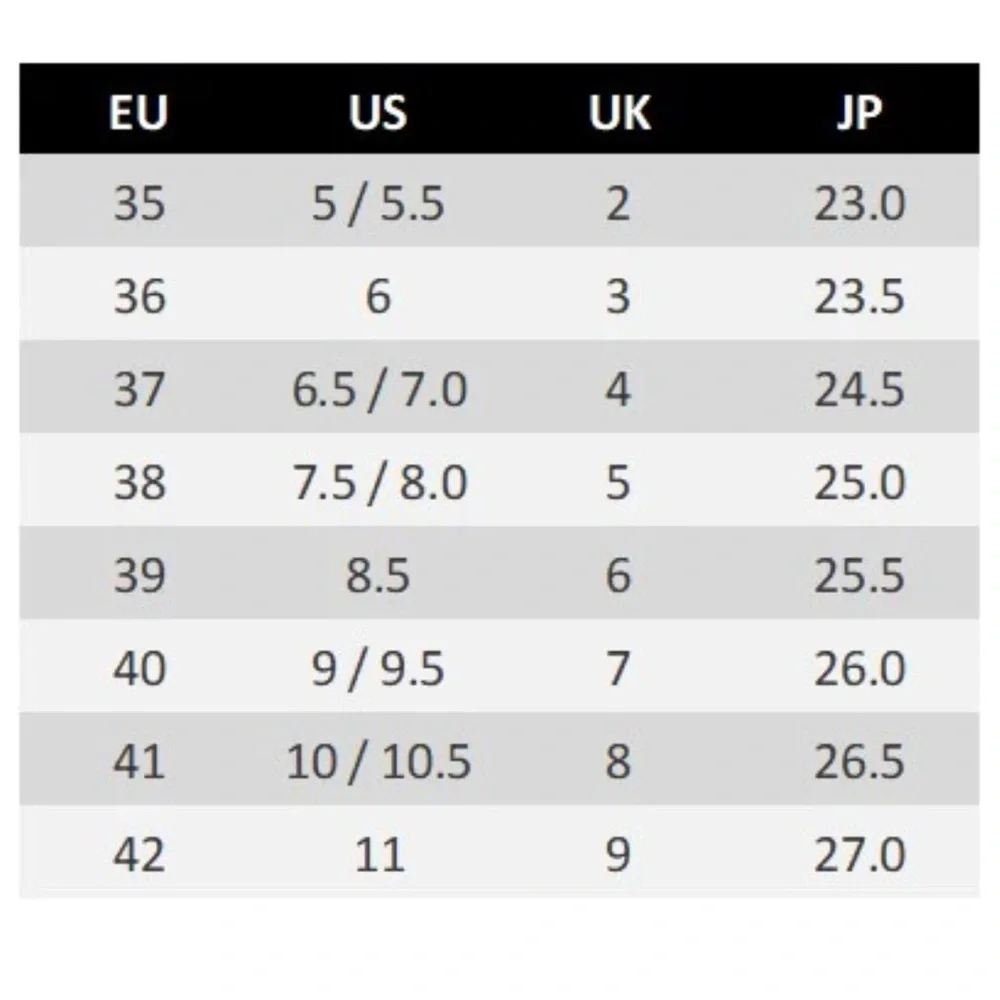Click JP size 23.5 cell
1000x1000 pixels.
859,297
